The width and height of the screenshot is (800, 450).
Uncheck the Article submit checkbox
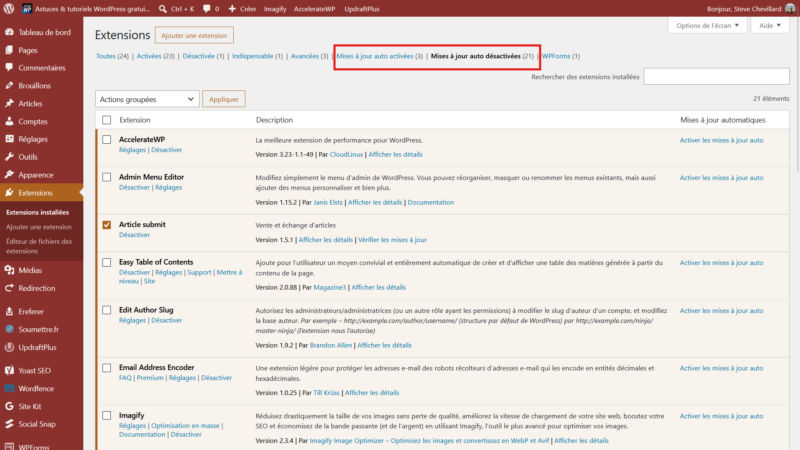(107, 224)
